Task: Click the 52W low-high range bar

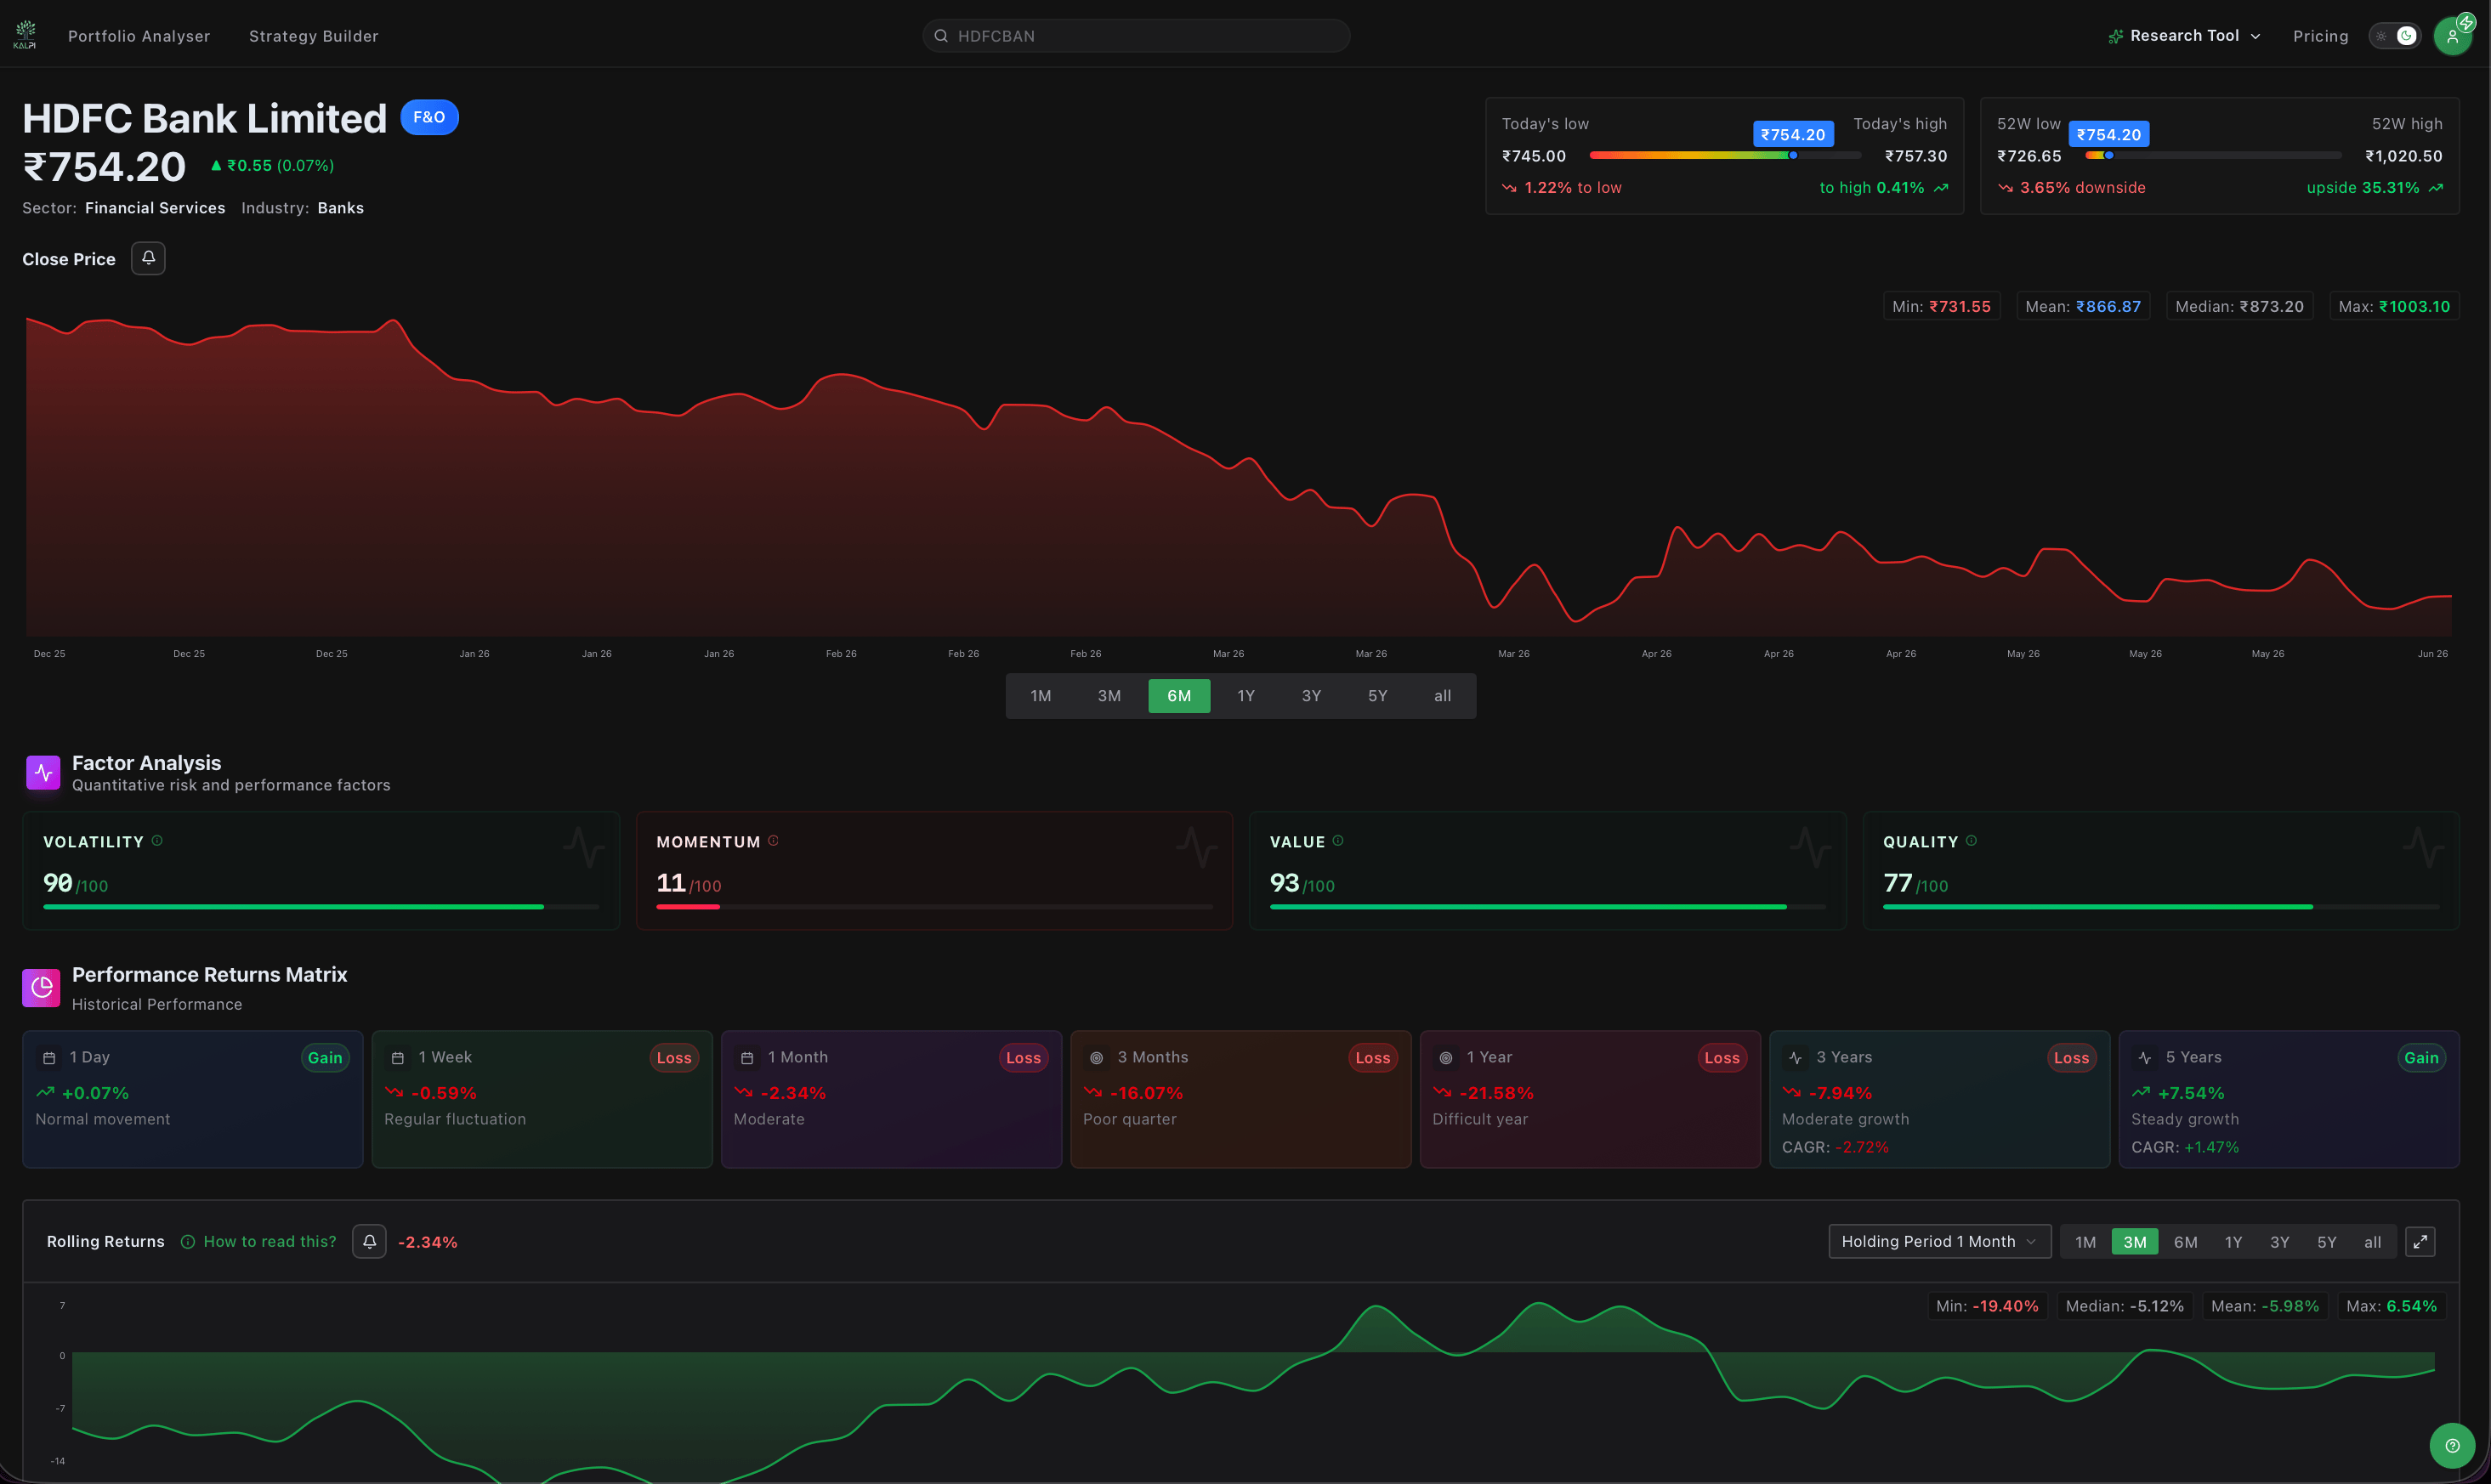Action: [2213, 155]
